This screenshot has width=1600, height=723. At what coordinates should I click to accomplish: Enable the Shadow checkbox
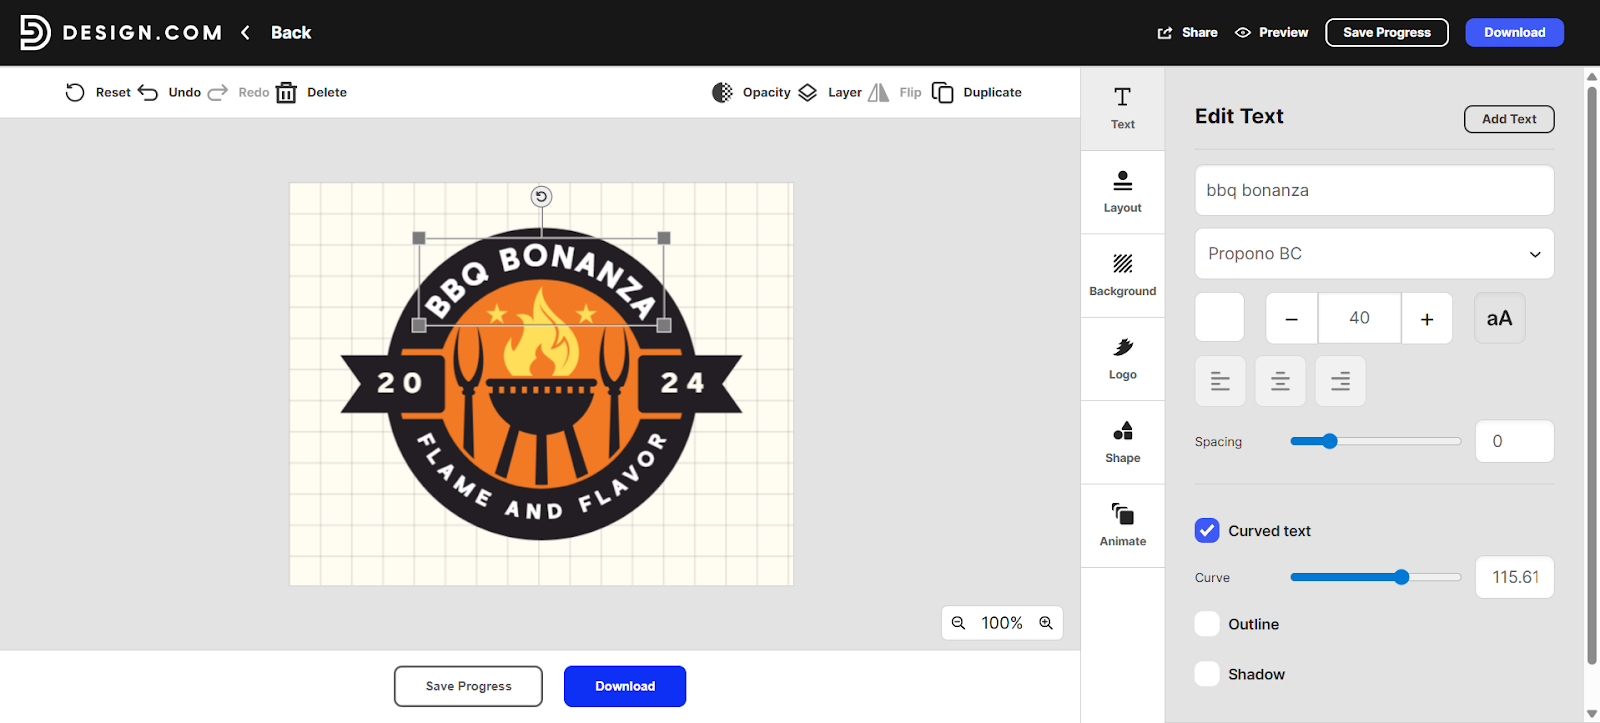pyautogui.click(x=1207, y=674)
